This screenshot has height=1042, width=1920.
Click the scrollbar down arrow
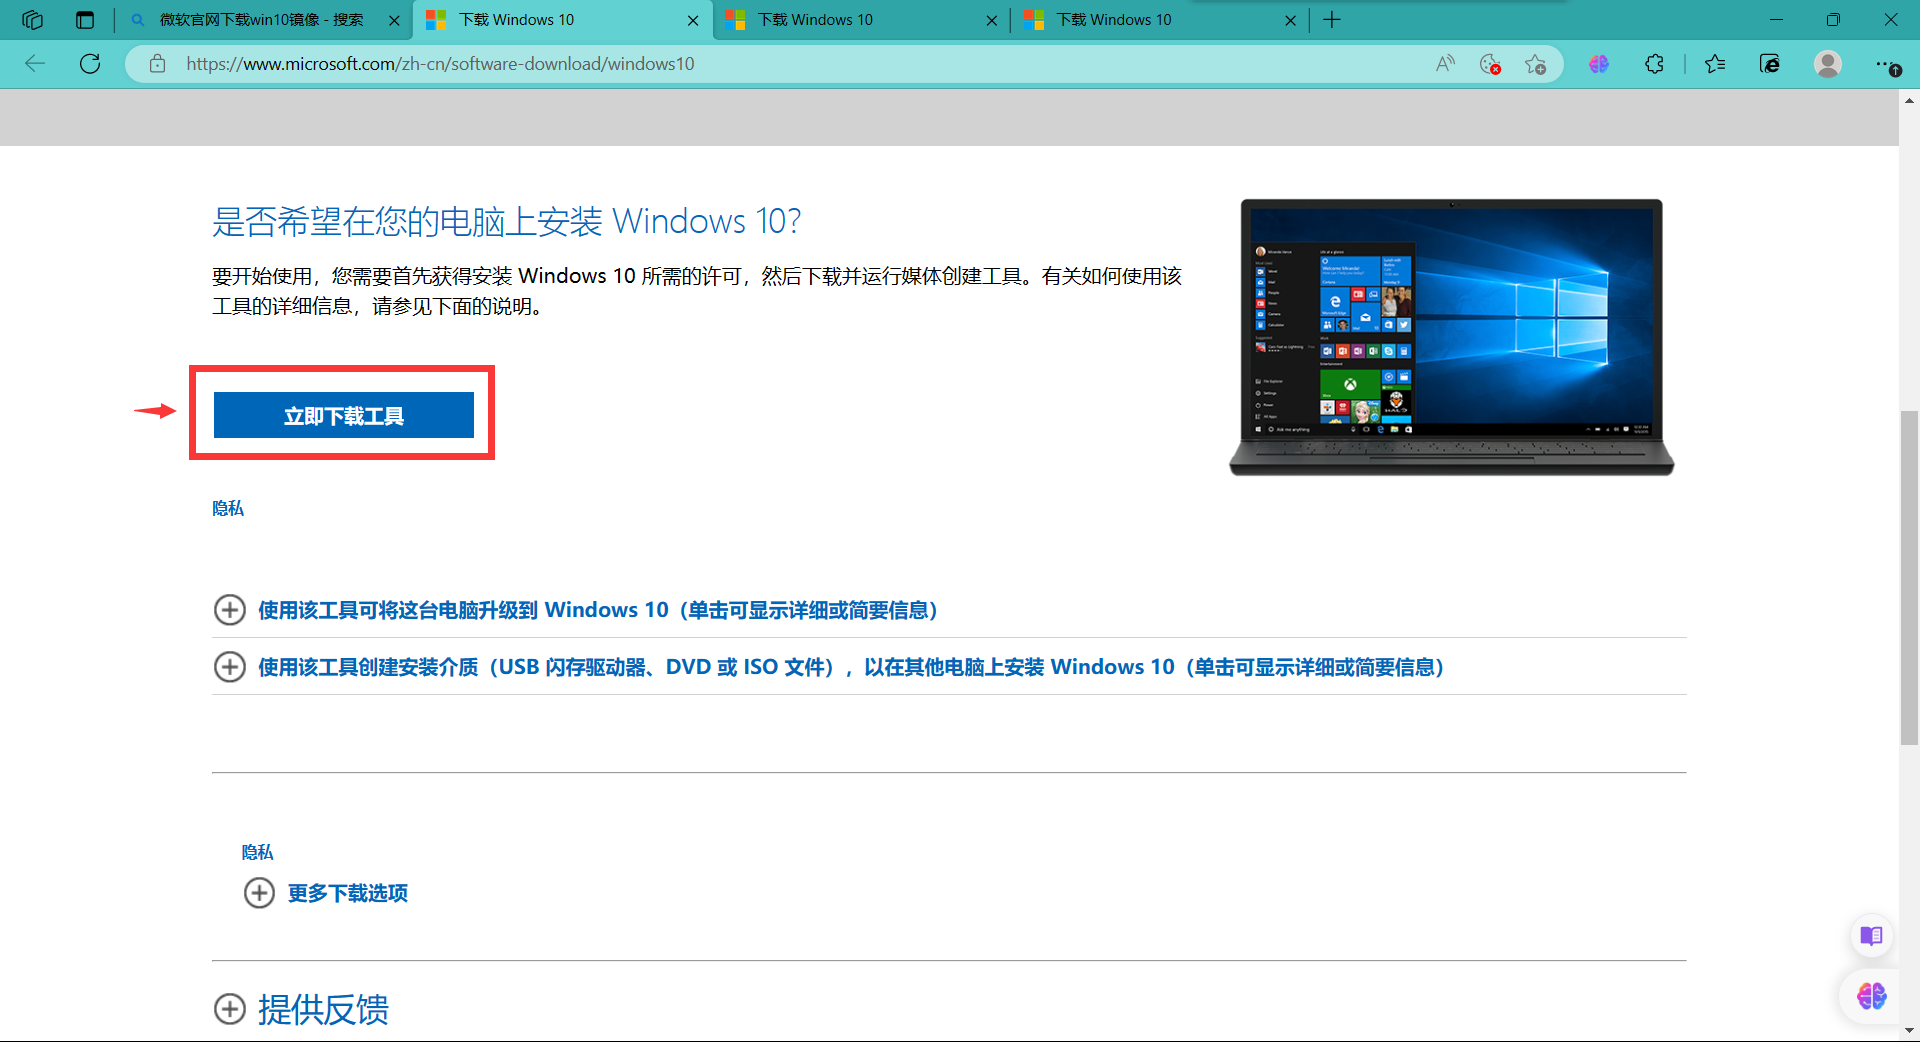click(x=1909, y=1030)
